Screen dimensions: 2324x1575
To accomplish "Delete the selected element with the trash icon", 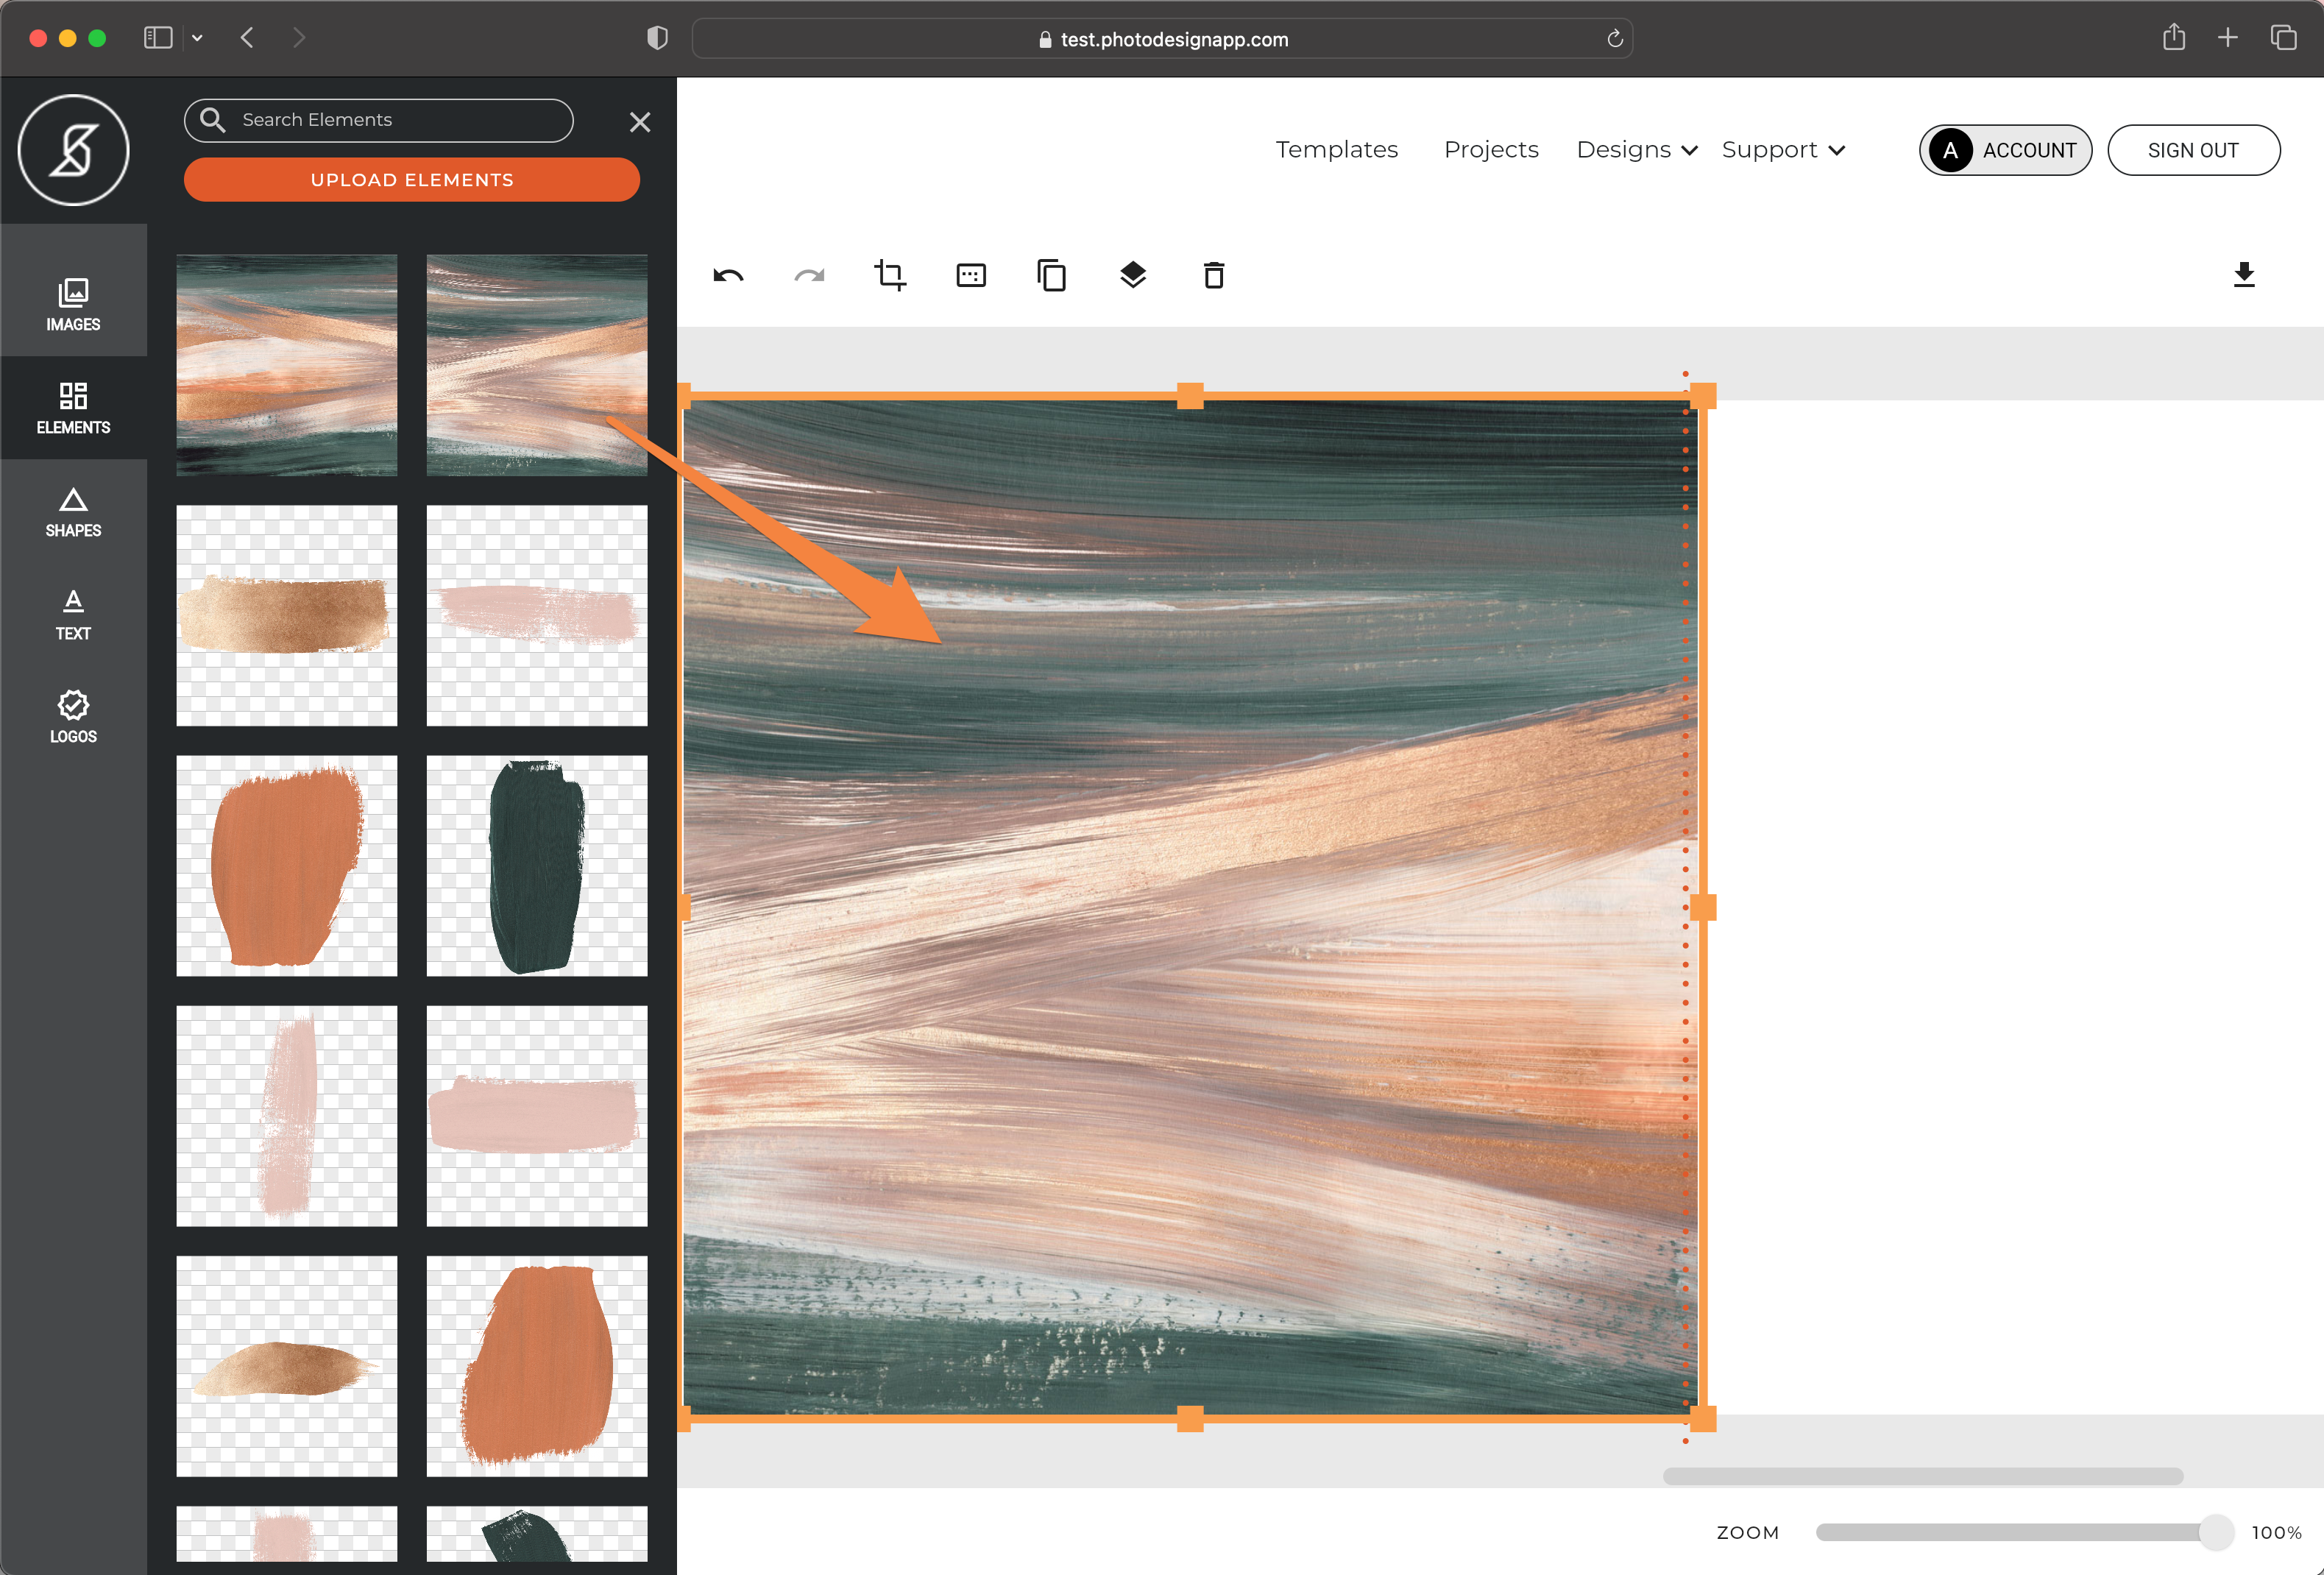I will click(x=1214, y=275).
